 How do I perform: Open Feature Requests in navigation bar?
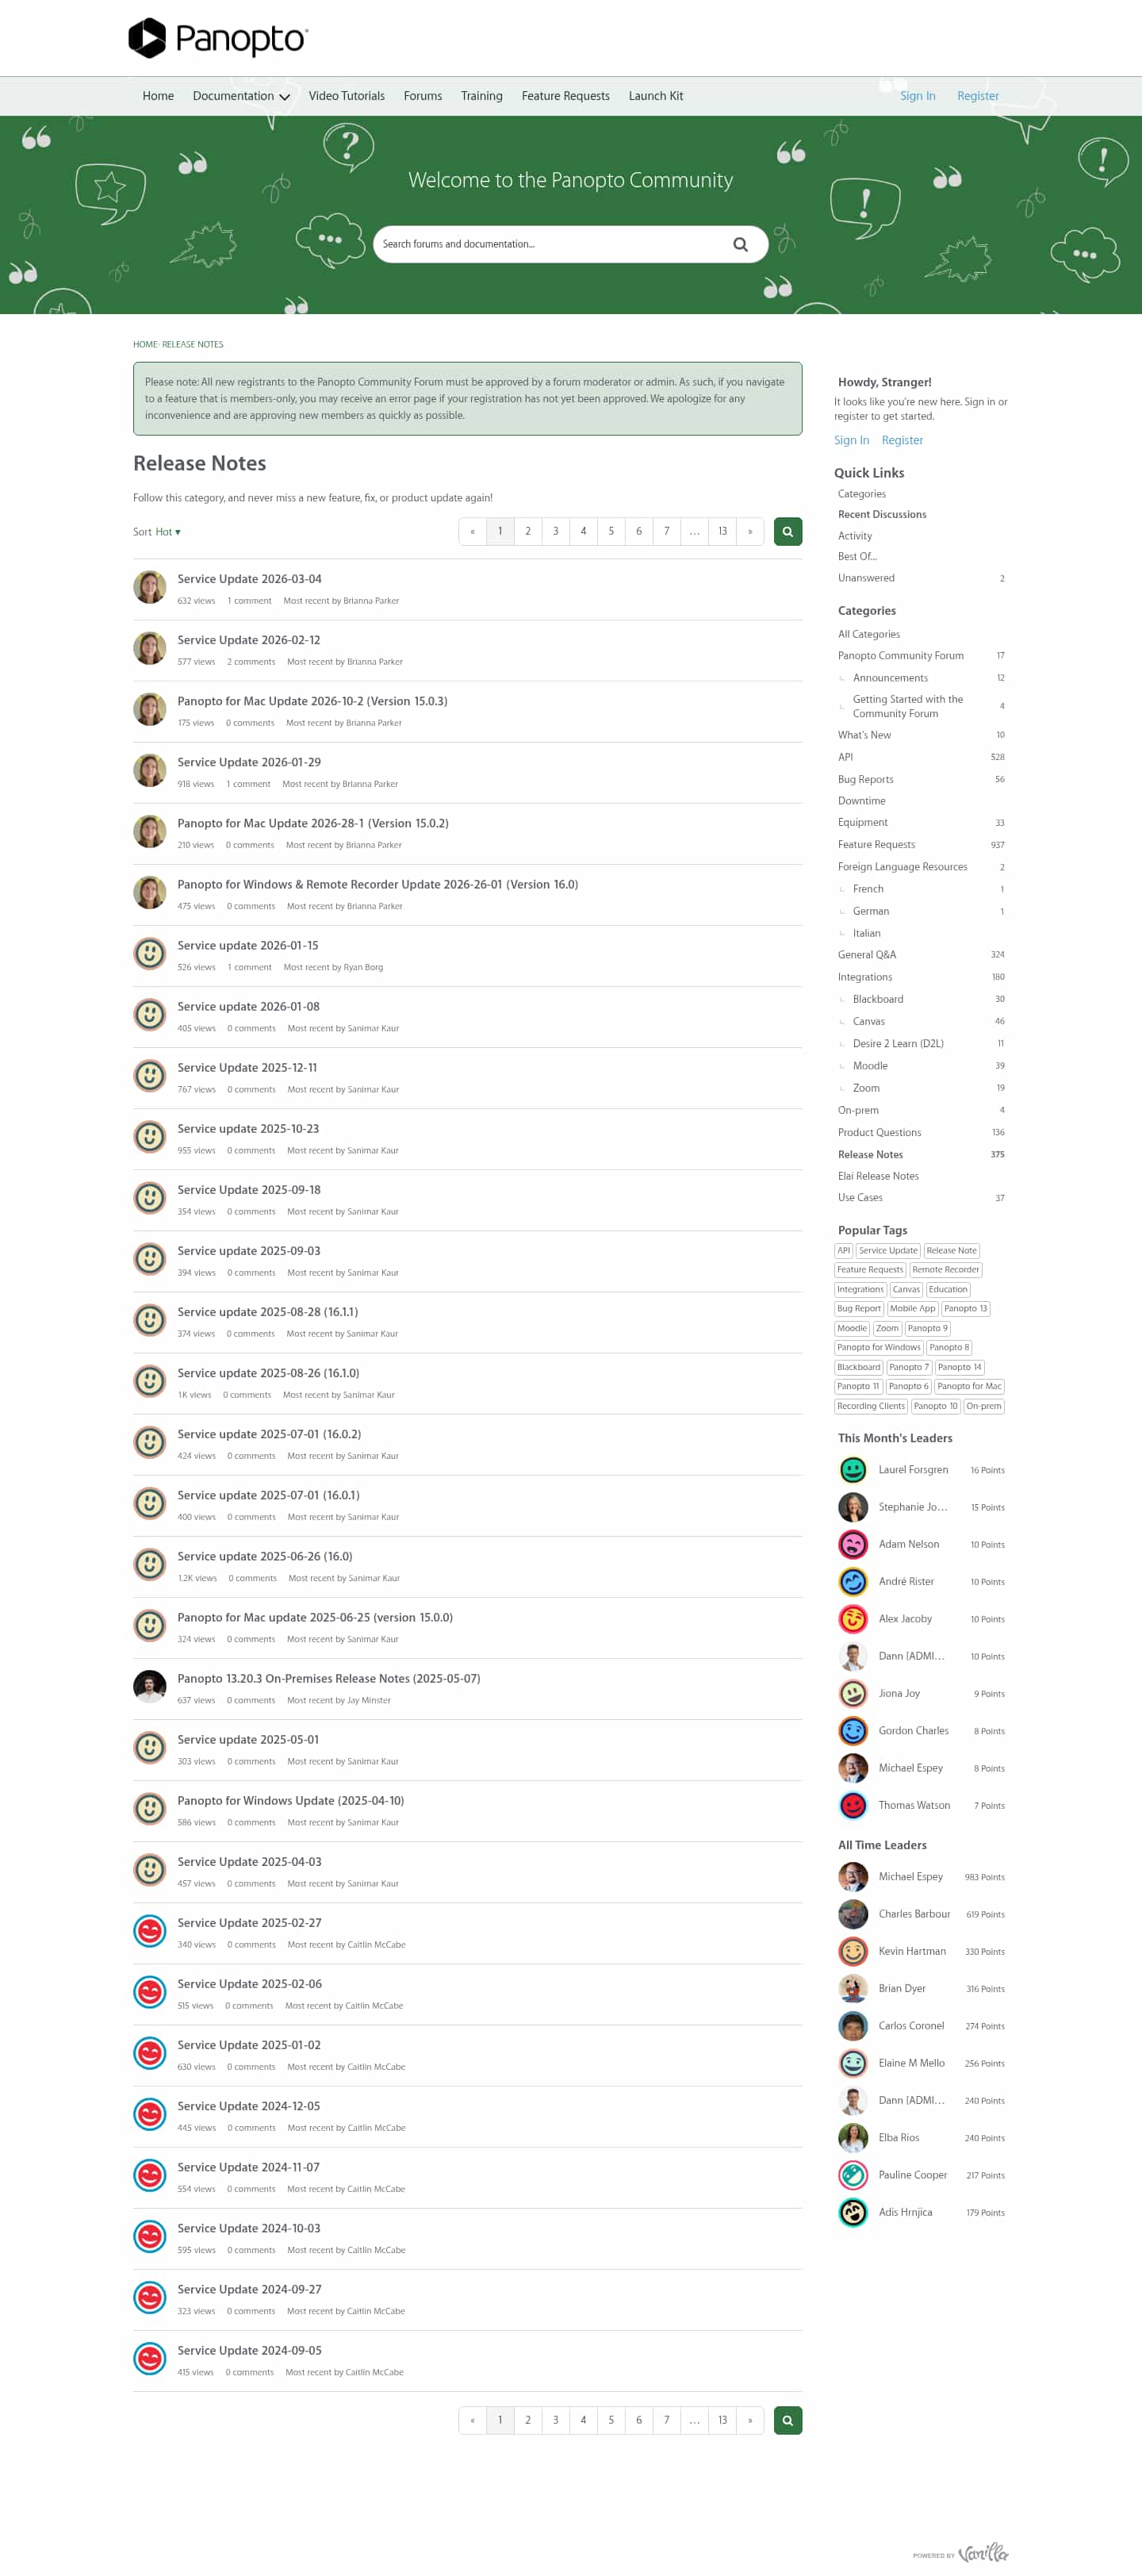(565, 96)
